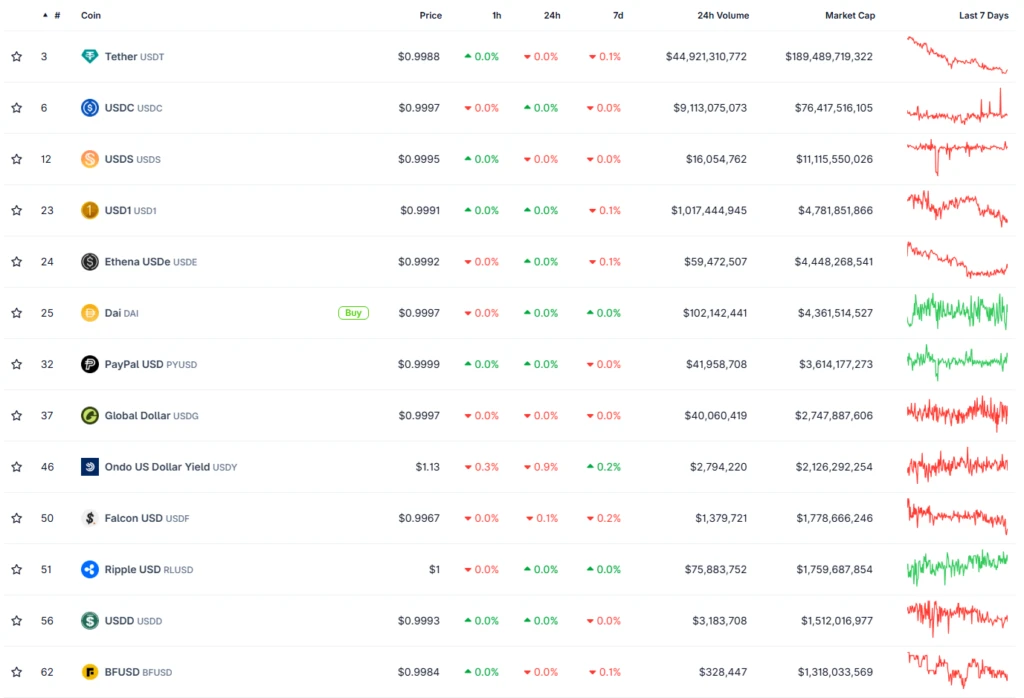Screen dimensions: 1024x698
Task: Open Ripple USD's 7-day sparkline
Action: coord(957,567)
